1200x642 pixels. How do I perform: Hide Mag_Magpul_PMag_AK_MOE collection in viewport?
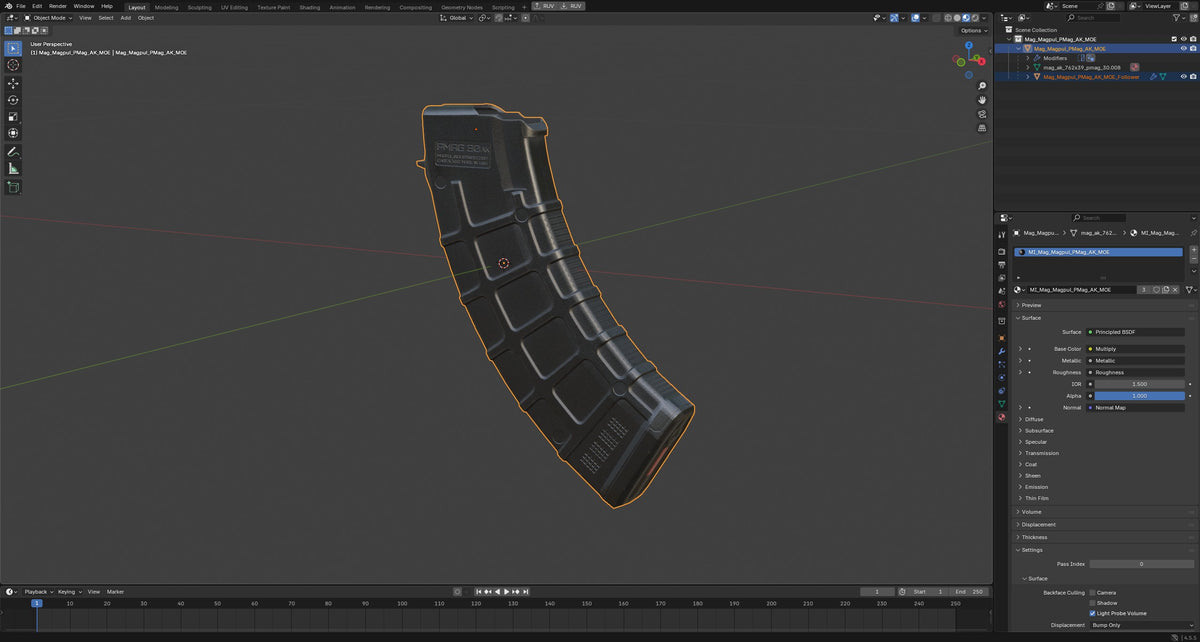point(1184,39)
